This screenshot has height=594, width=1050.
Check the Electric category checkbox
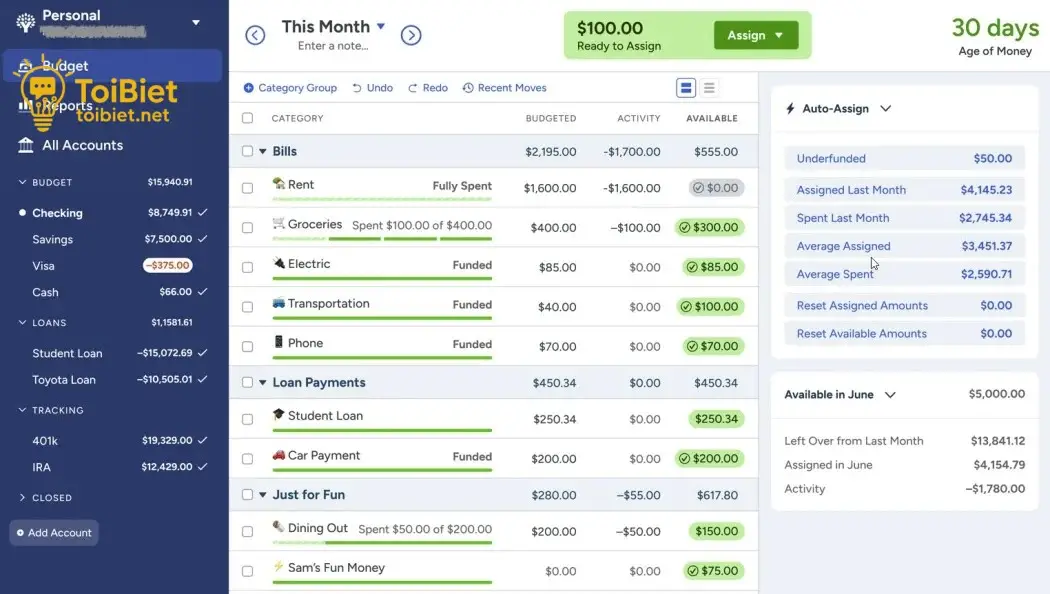[248, 267]
